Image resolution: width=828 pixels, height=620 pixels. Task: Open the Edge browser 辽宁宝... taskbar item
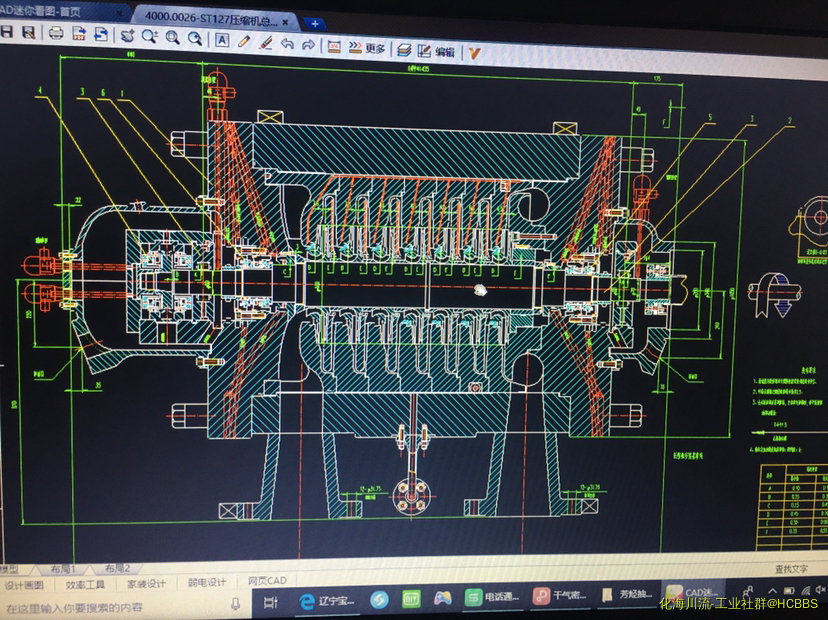(x=326, y=601)
